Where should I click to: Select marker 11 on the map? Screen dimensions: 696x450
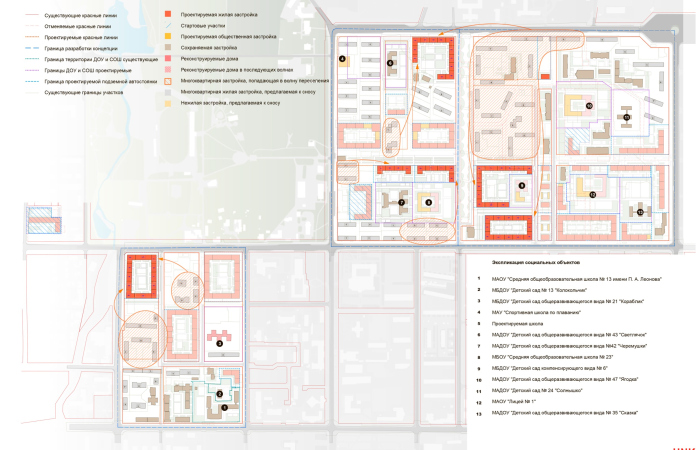point(626,117)
